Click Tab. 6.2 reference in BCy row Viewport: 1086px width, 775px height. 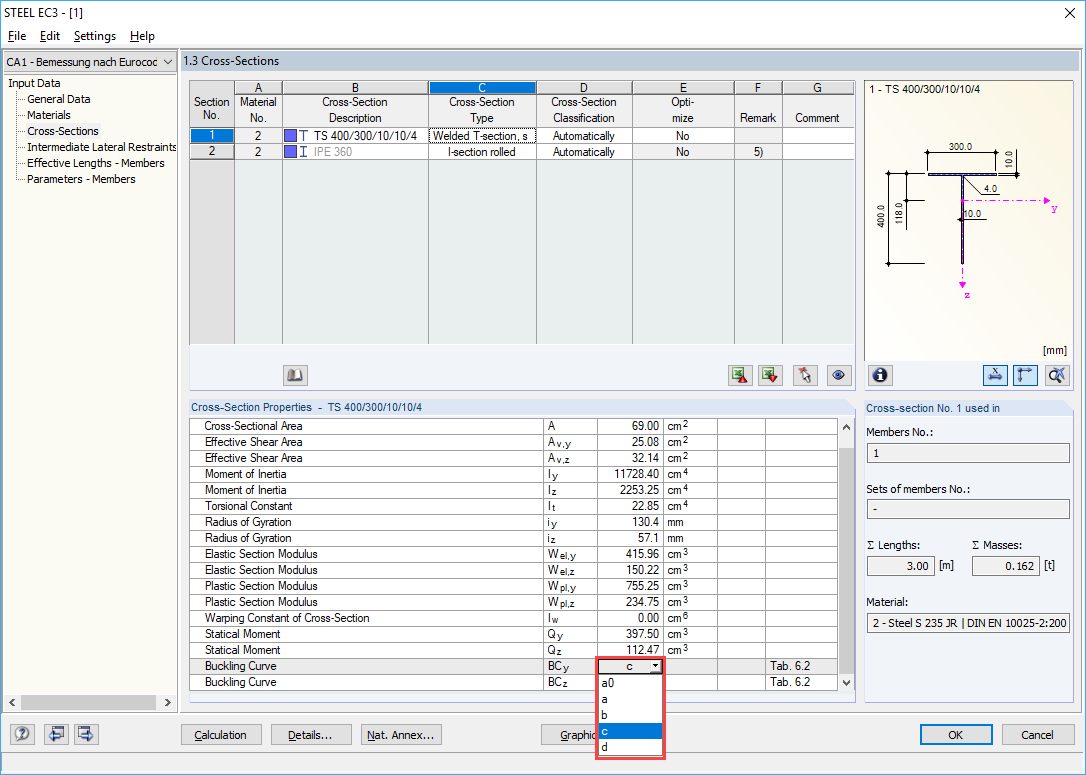click(790, 666)
